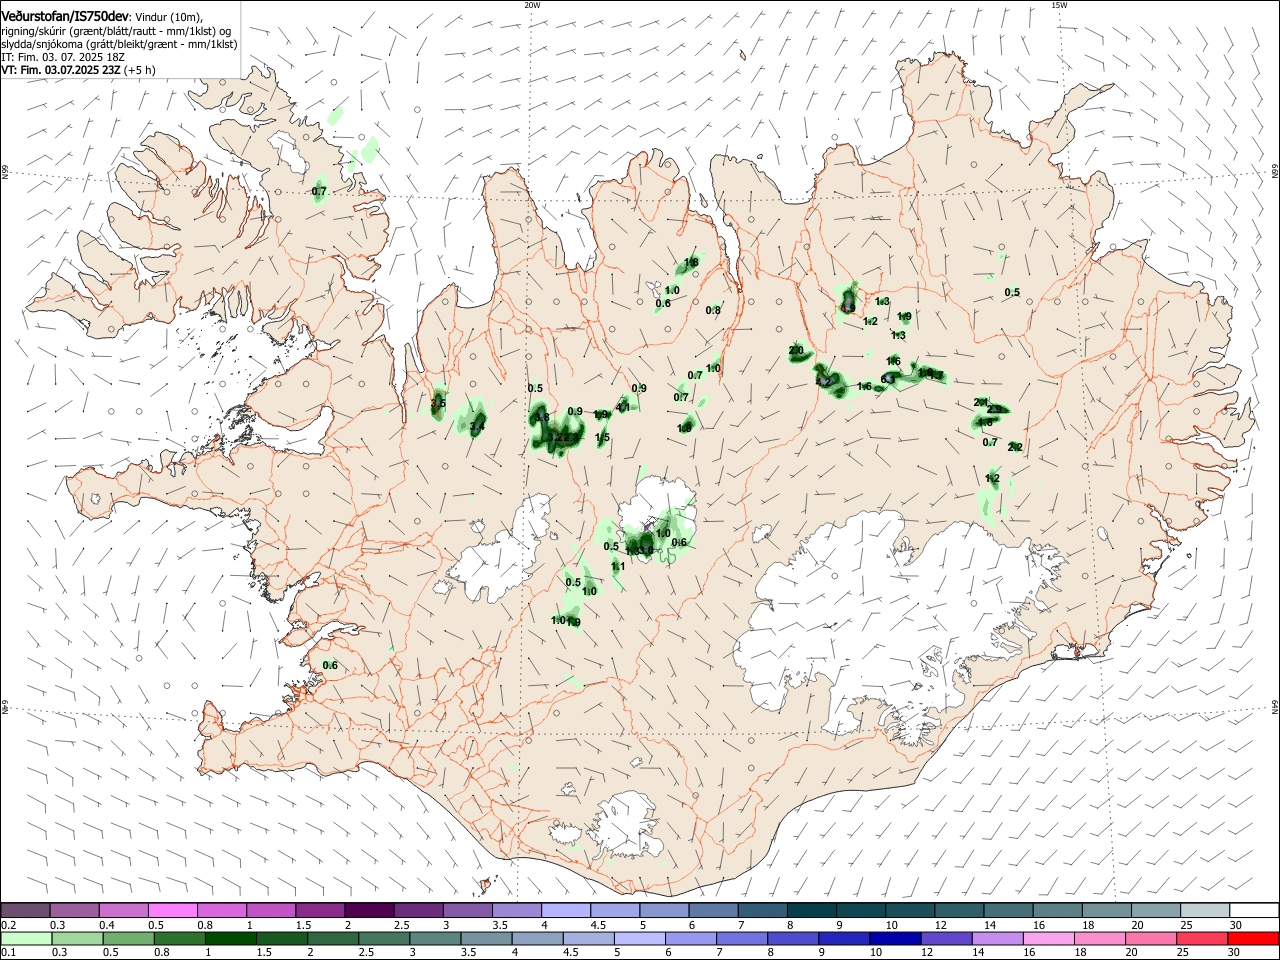Select the white swatch right of the upper 30
The width and height of the screenshot is (1280, 960).
[x=1254, y=911]
